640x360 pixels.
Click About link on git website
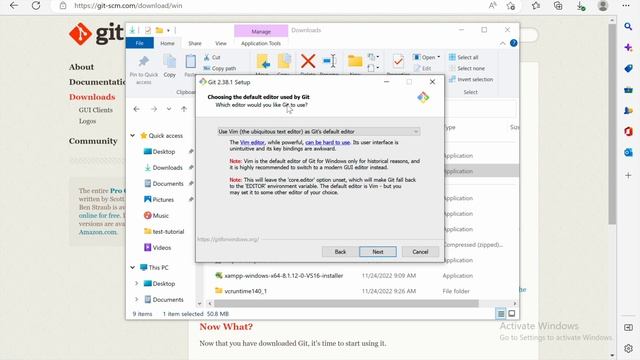81,67
